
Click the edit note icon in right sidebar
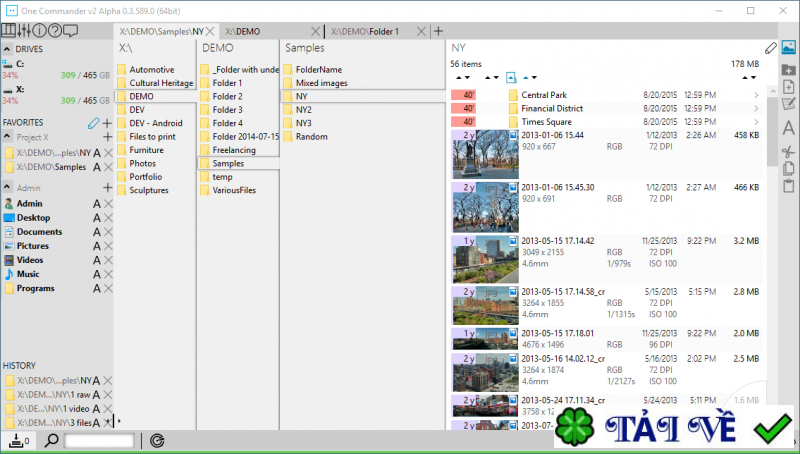tap(788, 105)
